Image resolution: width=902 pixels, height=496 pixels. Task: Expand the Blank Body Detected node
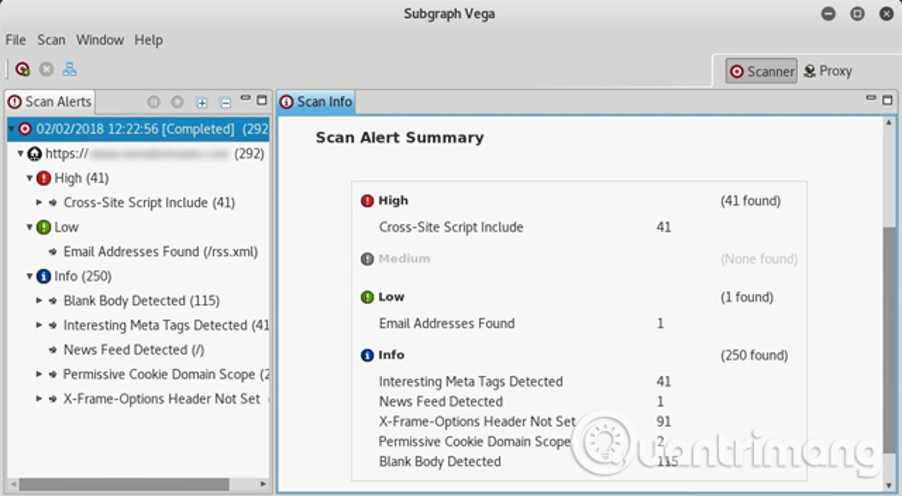point(39,300)
